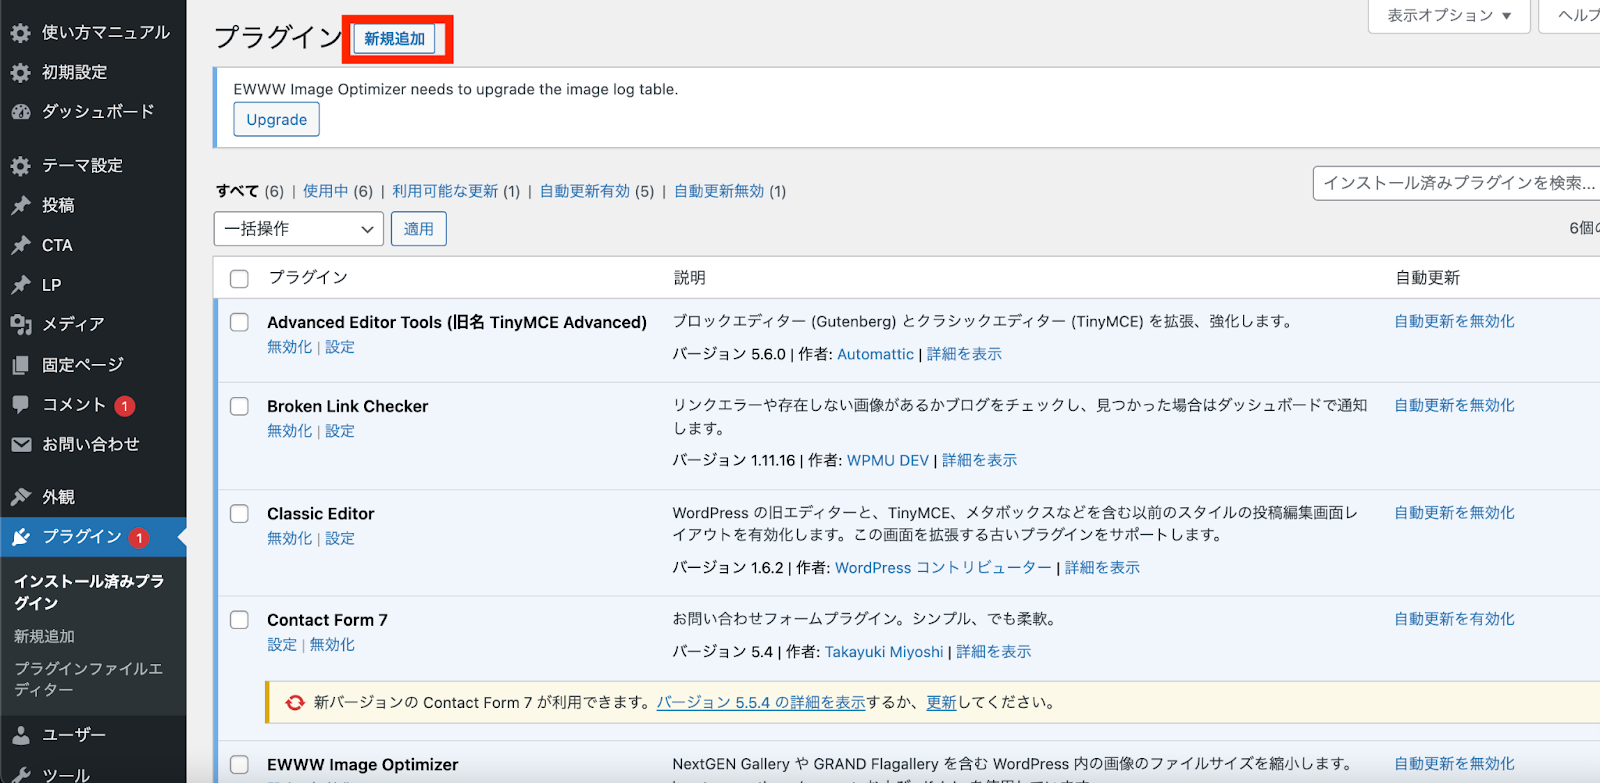
Task: Click the pin icon beside LP
Action: point(20,285)
